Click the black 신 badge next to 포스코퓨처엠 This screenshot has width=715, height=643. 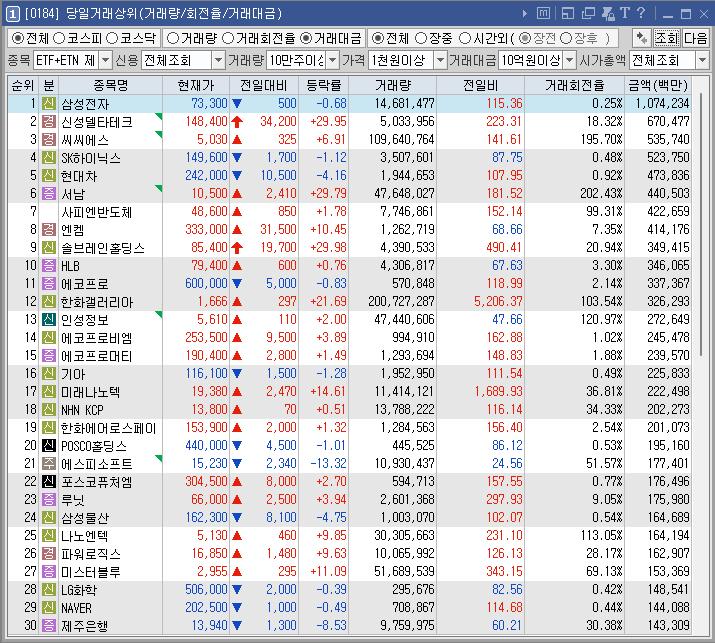pos(49,482)
